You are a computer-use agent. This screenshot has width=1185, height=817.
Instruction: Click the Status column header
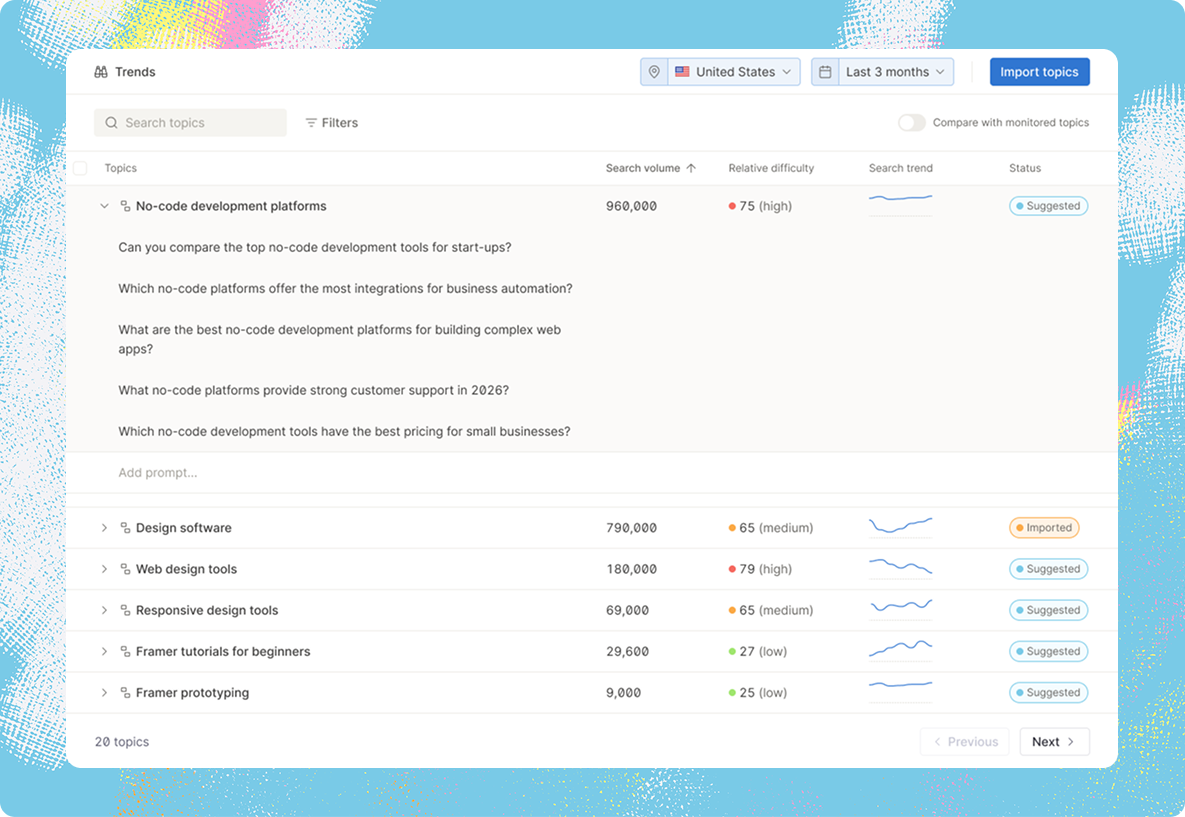(1025, 168)
